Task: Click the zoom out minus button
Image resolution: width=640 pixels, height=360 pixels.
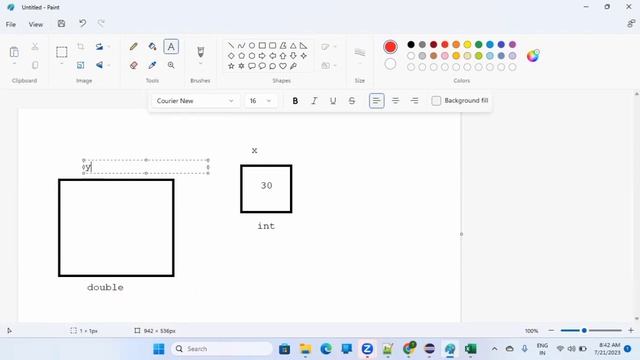Action: click(551, 331)
